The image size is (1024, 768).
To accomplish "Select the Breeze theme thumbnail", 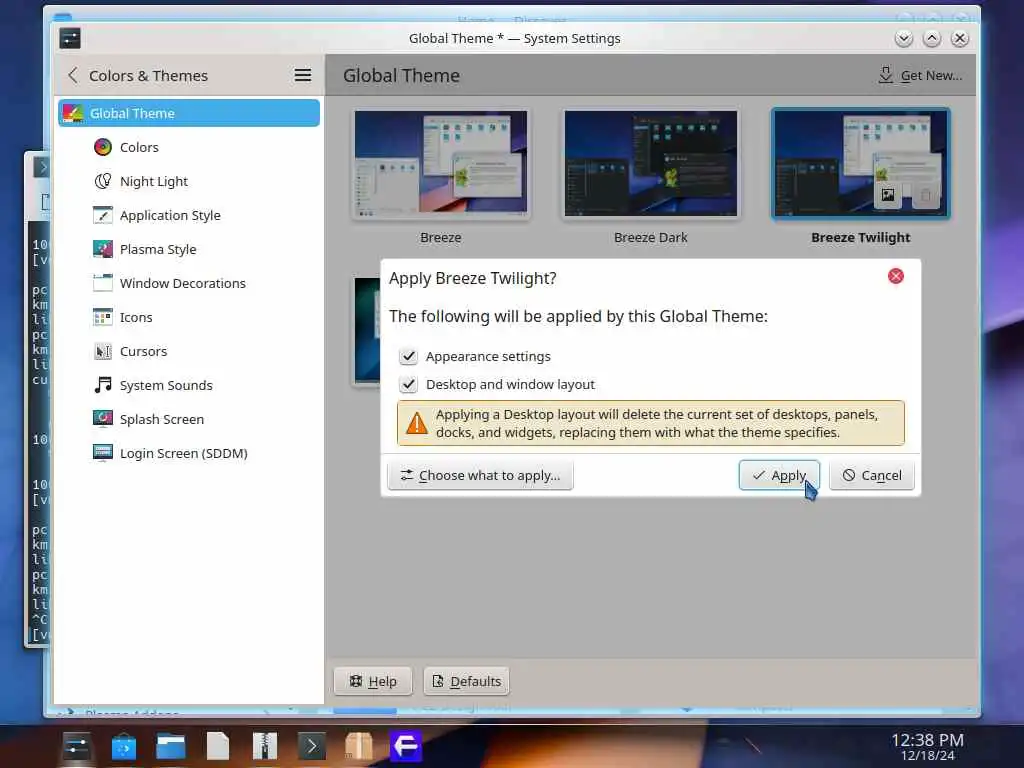I will click(x=441, y=163).
